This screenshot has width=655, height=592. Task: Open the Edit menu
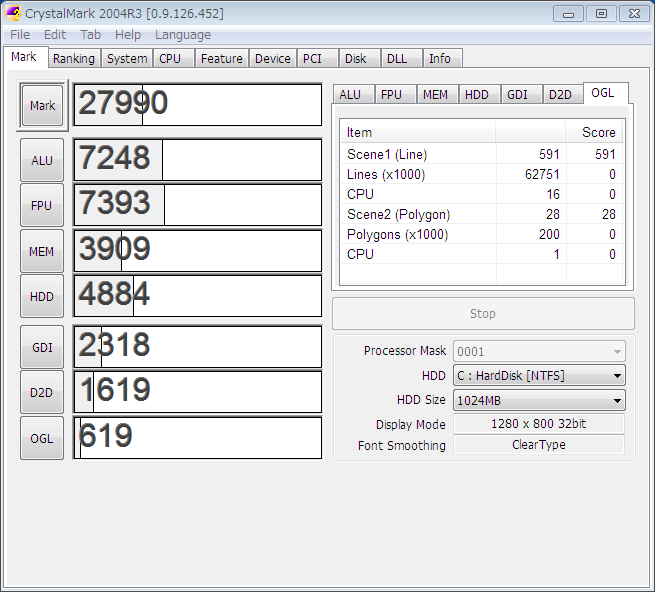pos(55,35)
